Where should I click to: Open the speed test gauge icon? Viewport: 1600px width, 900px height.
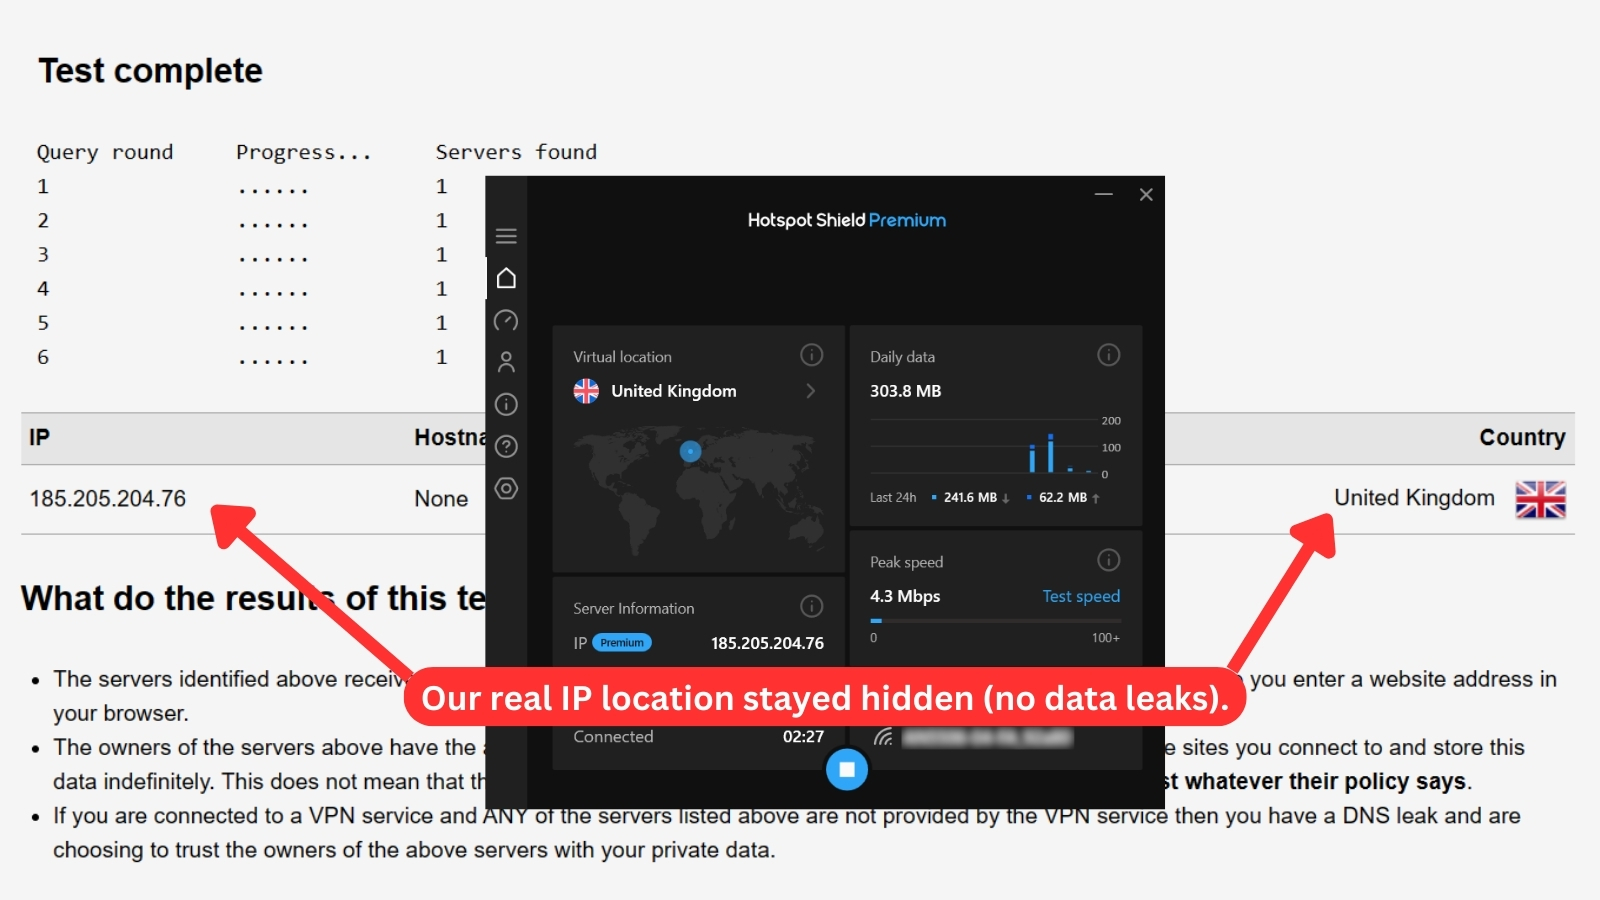click(506, 320)
